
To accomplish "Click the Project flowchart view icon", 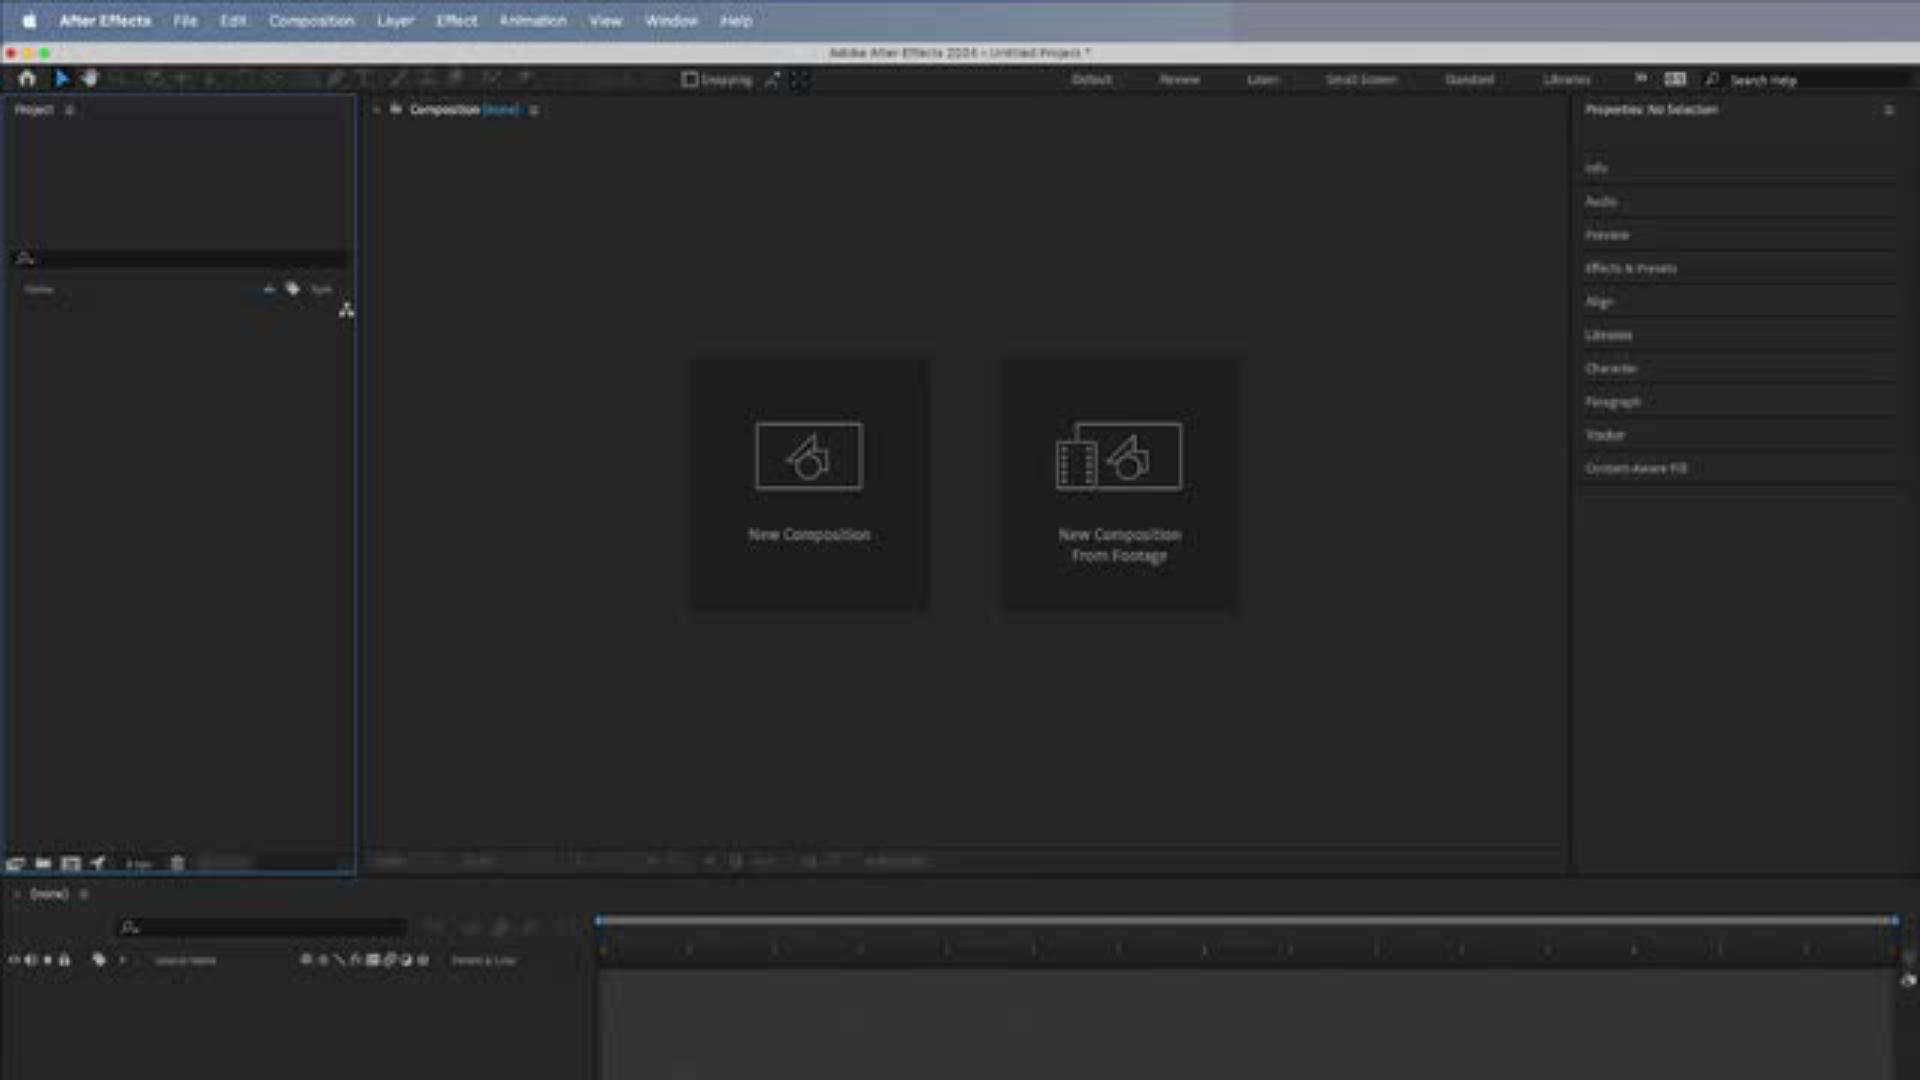I will click(346, 310).
